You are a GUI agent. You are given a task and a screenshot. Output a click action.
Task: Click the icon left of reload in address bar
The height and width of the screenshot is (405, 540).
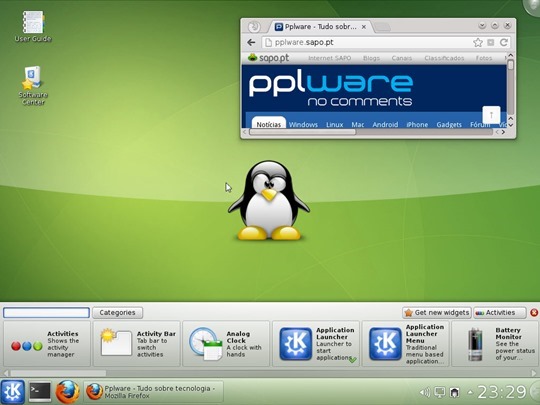pos(491,42)
